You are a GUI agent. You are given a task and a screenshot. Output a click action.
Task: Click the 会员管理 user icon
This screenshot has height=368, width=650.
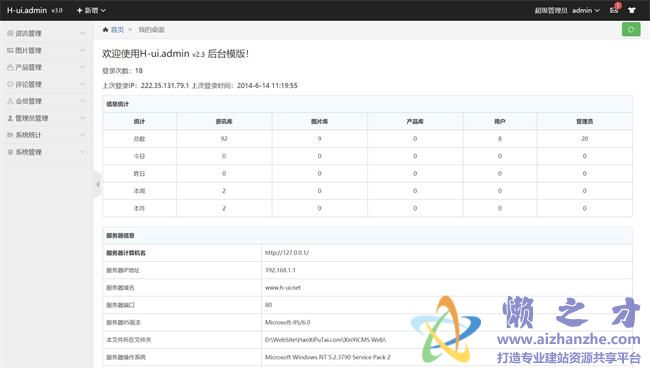tap(10, 101)
